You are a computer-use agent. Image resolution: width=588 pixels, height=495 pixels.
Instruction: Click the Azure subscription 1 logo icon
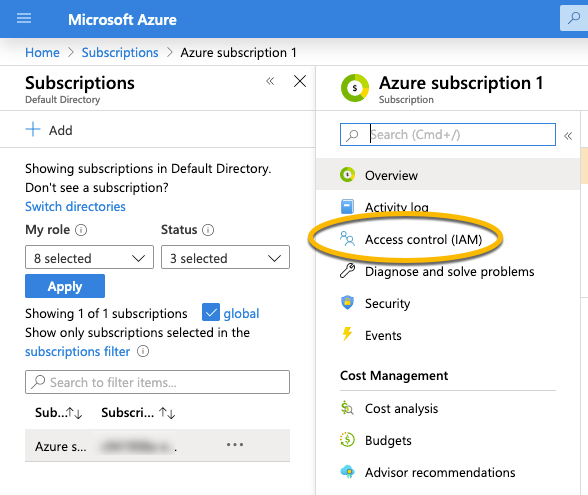pyautogui.click(x=355, y=88)
